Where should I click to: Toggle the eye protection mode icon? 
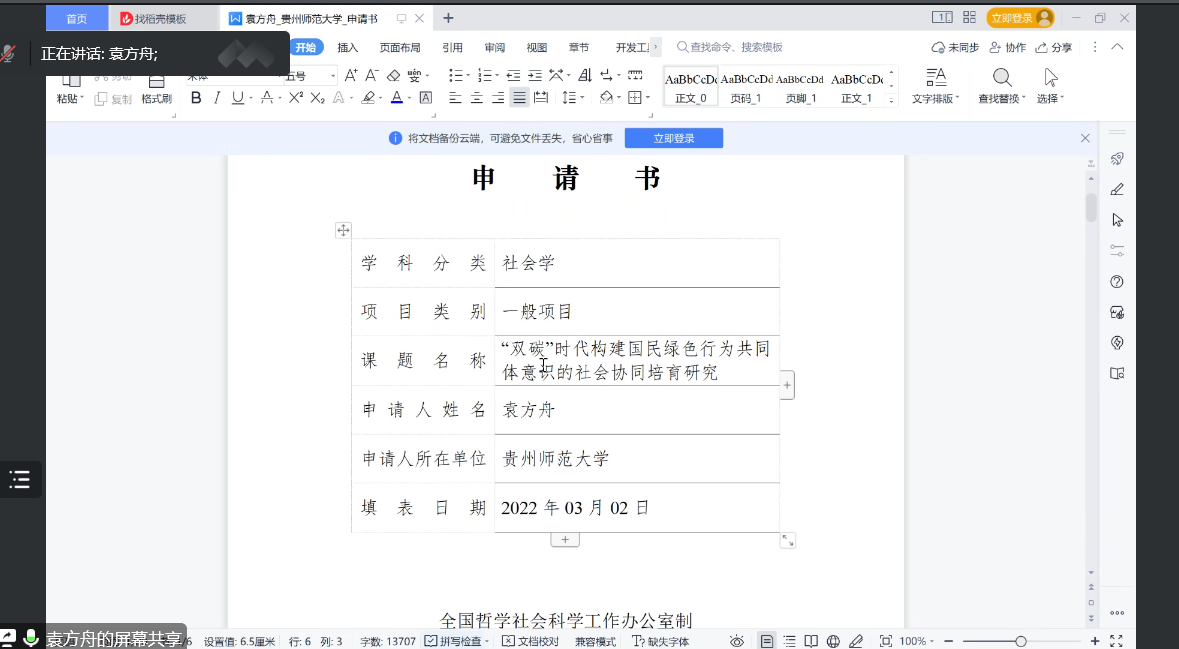click(x=737, y=641)
